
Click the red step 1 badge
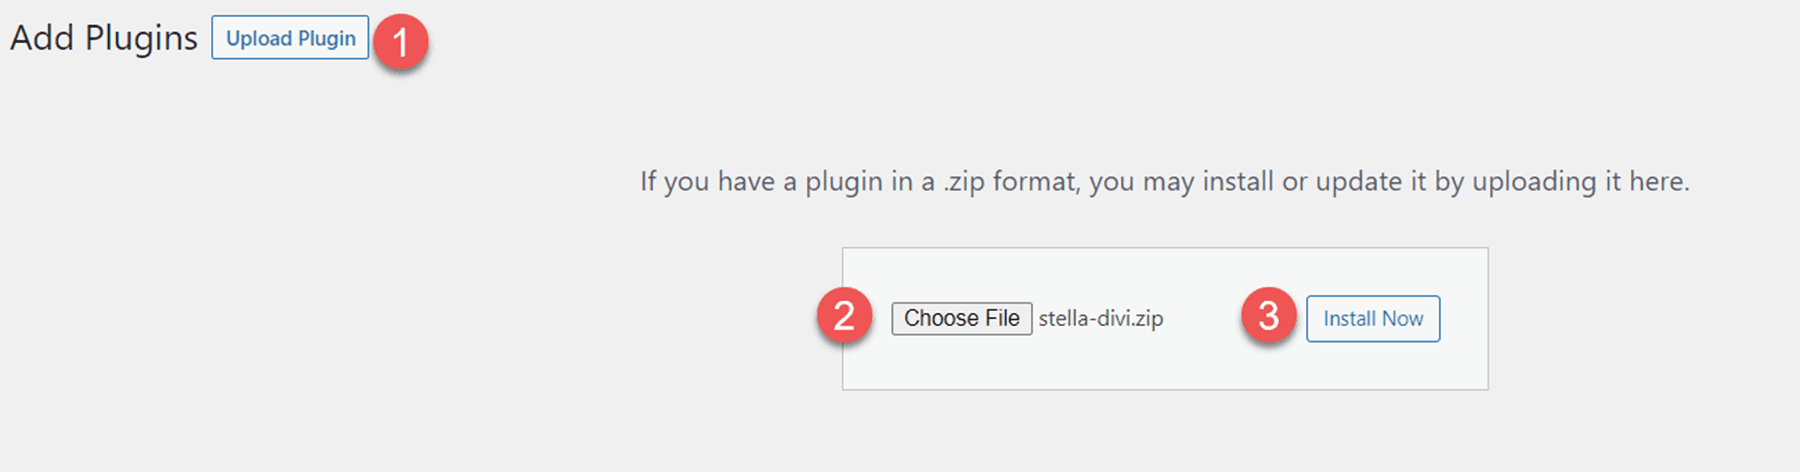click(400, 42)
